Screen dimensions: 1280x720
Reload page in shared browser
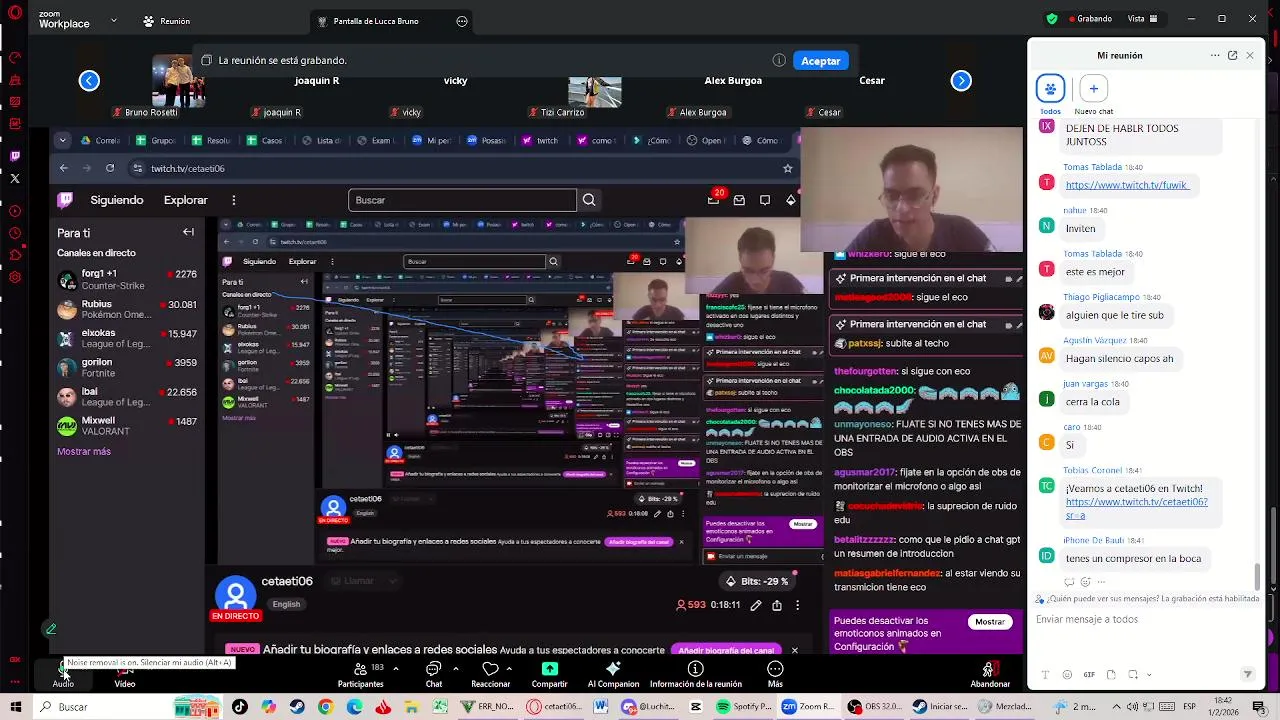click(110, 168)
